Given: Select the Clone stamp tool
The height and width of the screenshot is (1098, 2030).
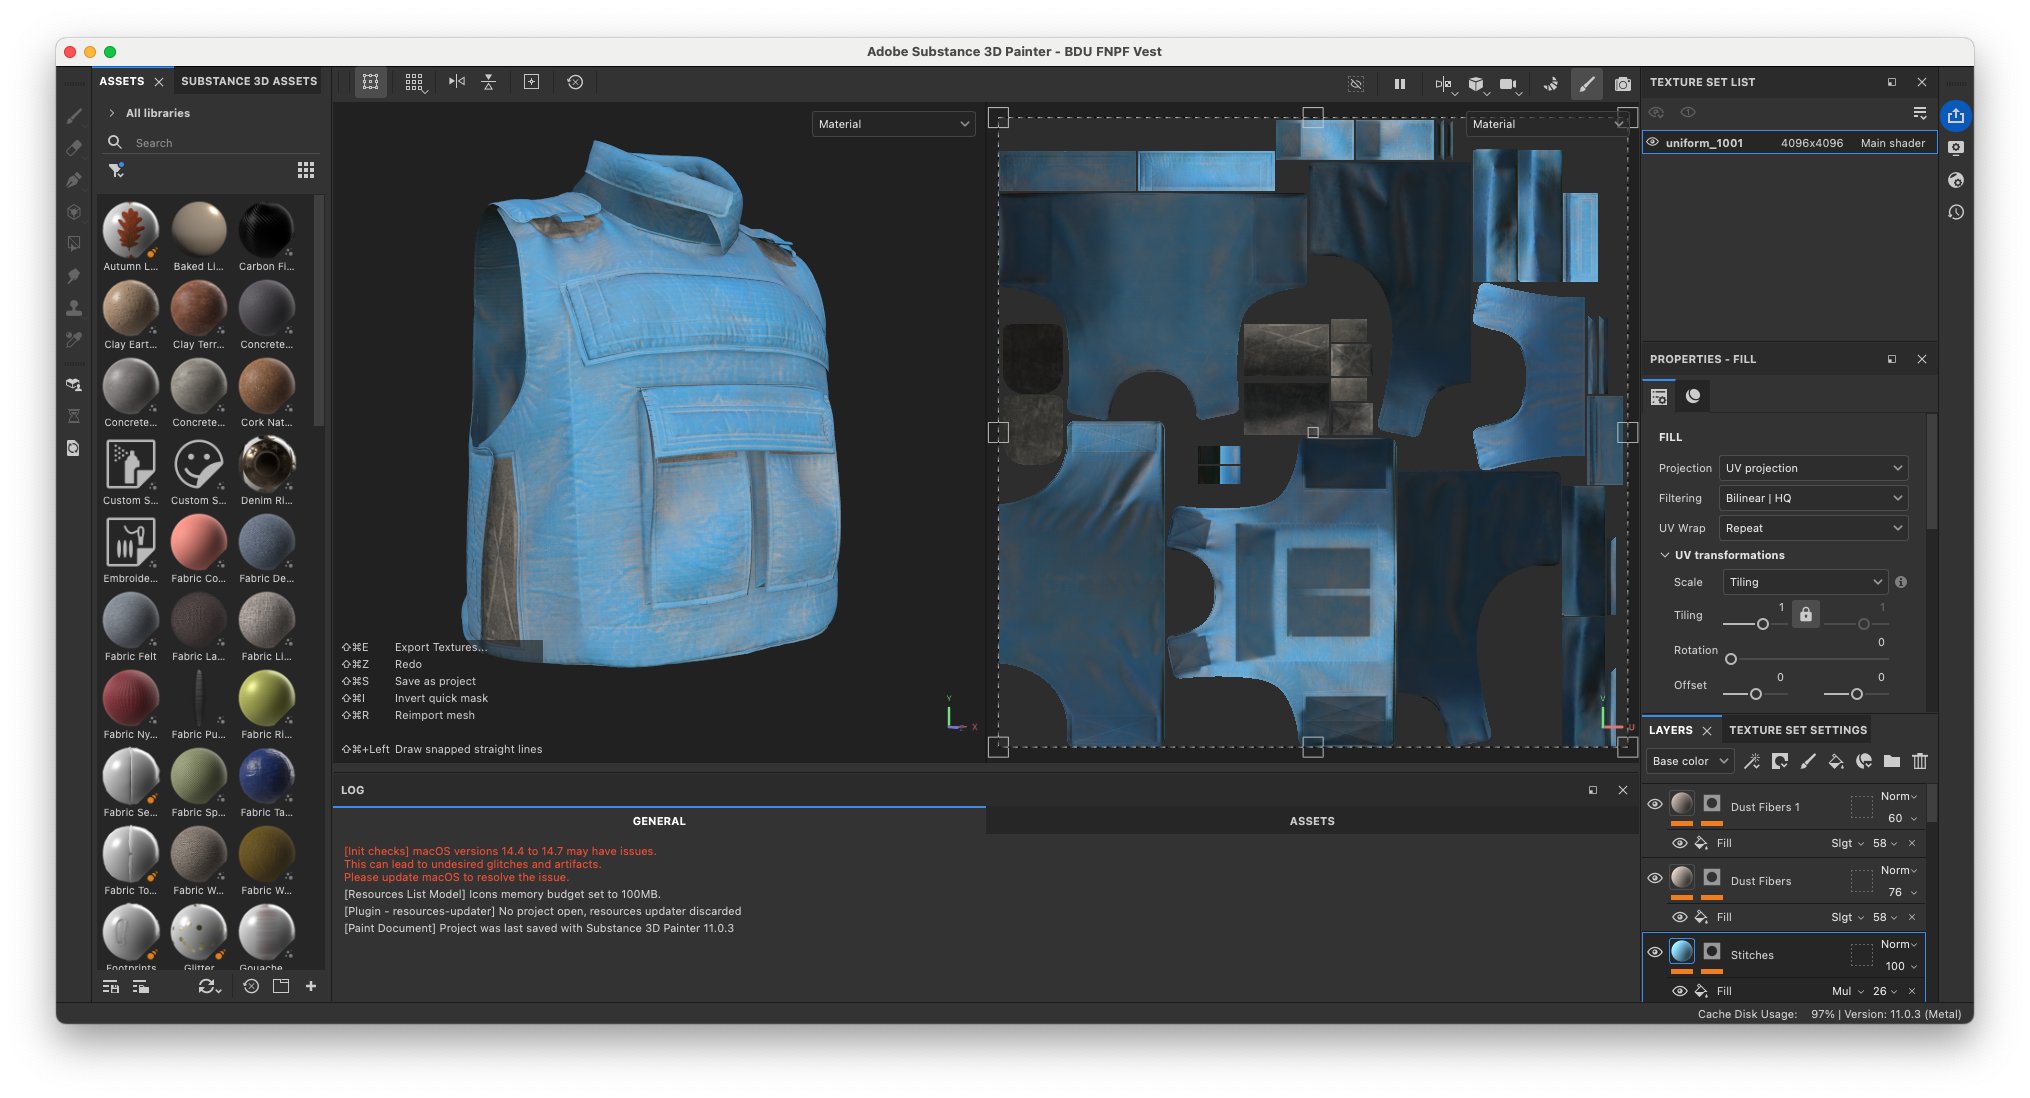Looking at the screenshot, I should pyautogui.click(x=74, y=308).
